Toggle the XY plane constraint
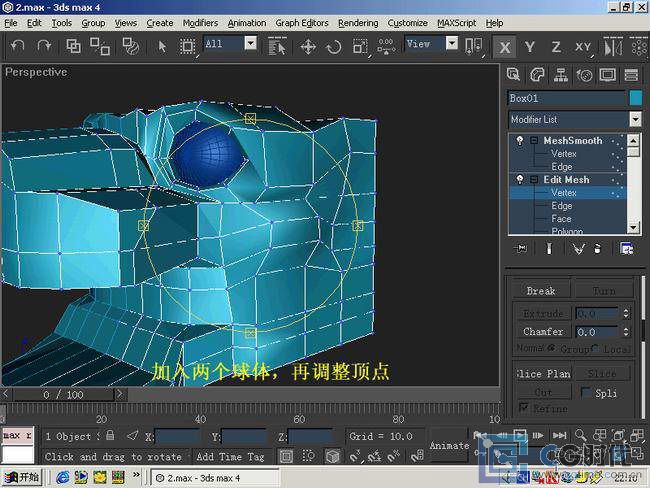This screenshot has width=650, height=488. tap(583, 47)
